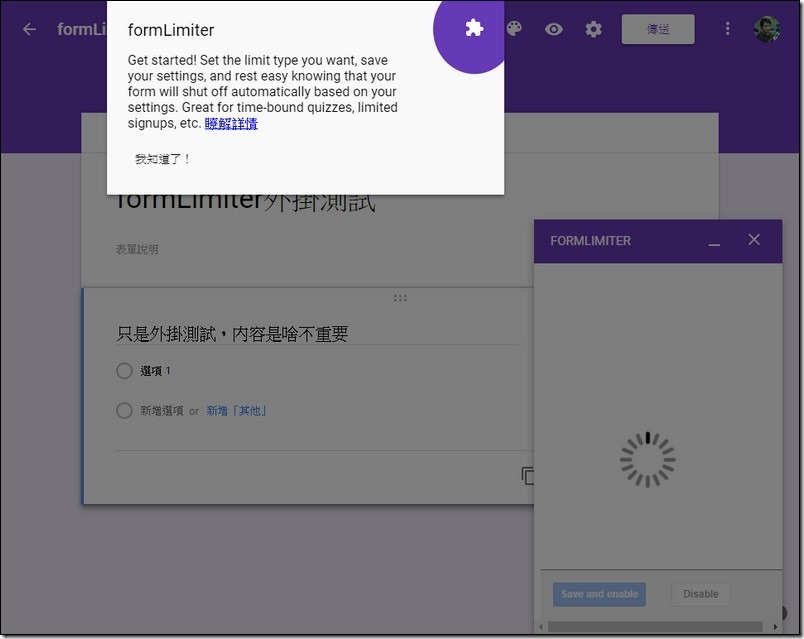Preview the form with eye icon
The width and height of the screenshot is (804, 639).
click(554, 29)
